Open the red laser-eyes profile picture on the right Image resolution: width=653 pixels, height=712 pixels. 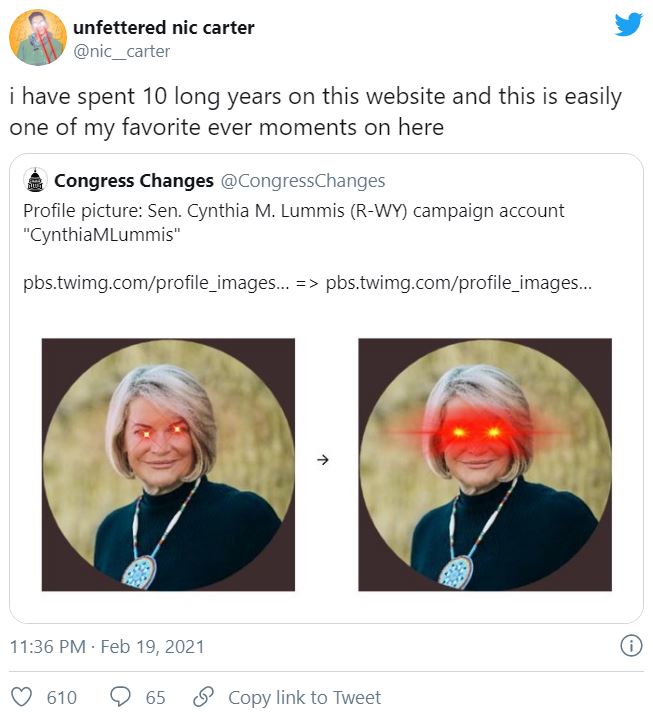(485, 464)
